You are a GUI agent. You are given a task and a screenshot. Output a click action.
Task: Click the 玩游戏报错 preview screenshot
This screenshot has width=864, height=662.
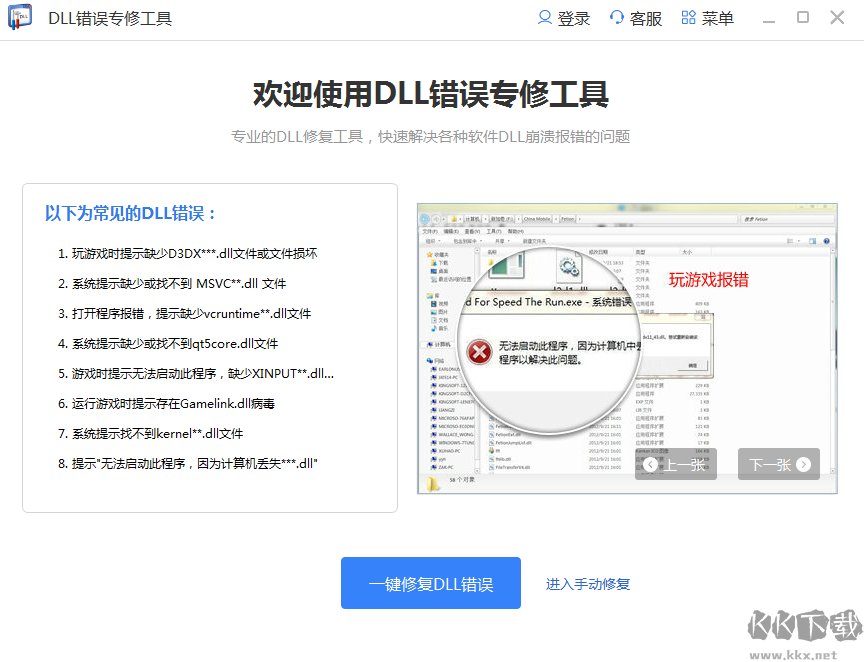[627, 345]
